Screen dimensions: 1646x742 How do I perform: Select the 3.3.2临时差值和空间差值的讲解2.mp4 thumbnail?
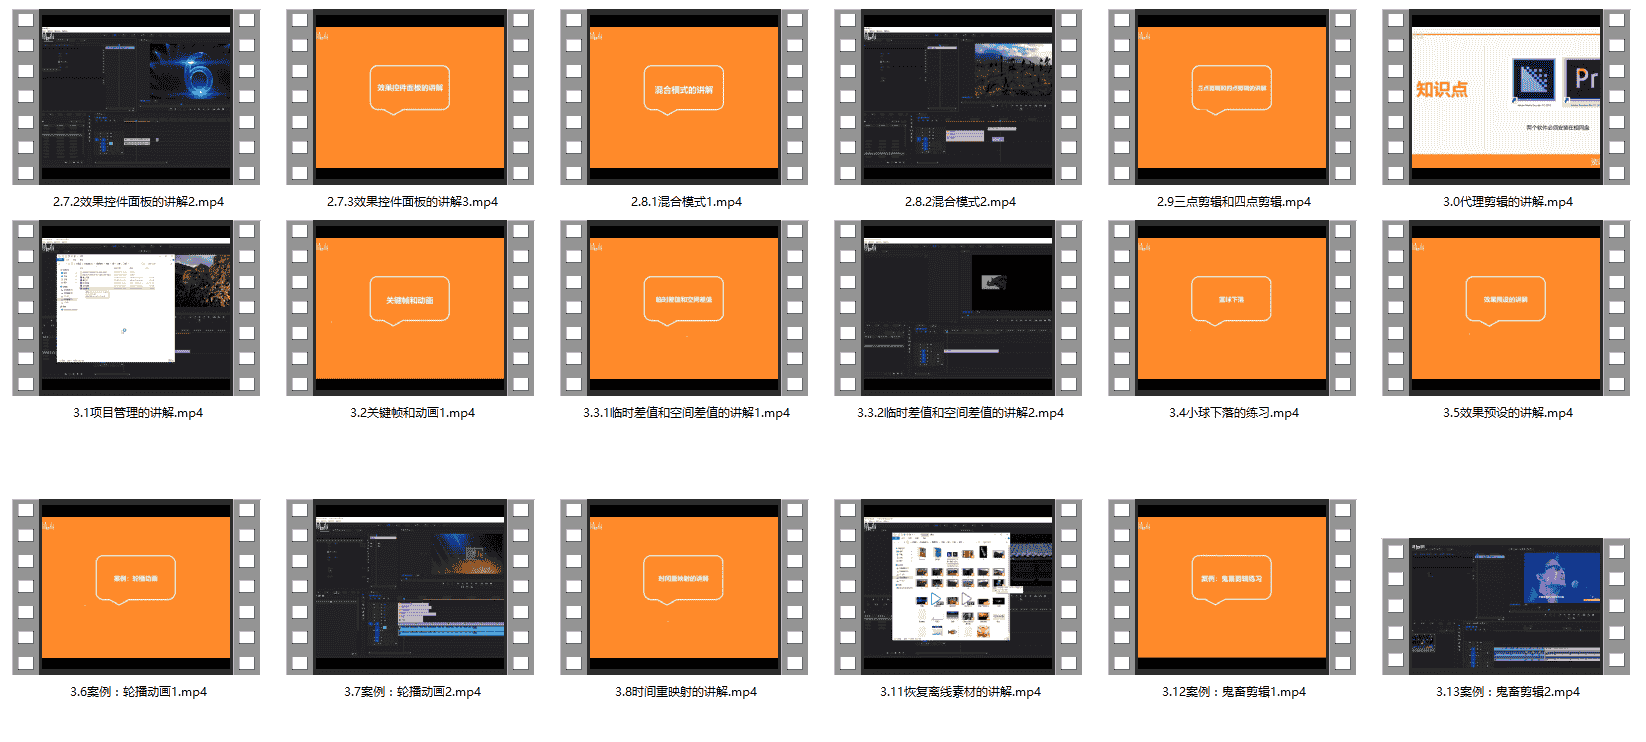pyautogui.click(x=958, y=308)
